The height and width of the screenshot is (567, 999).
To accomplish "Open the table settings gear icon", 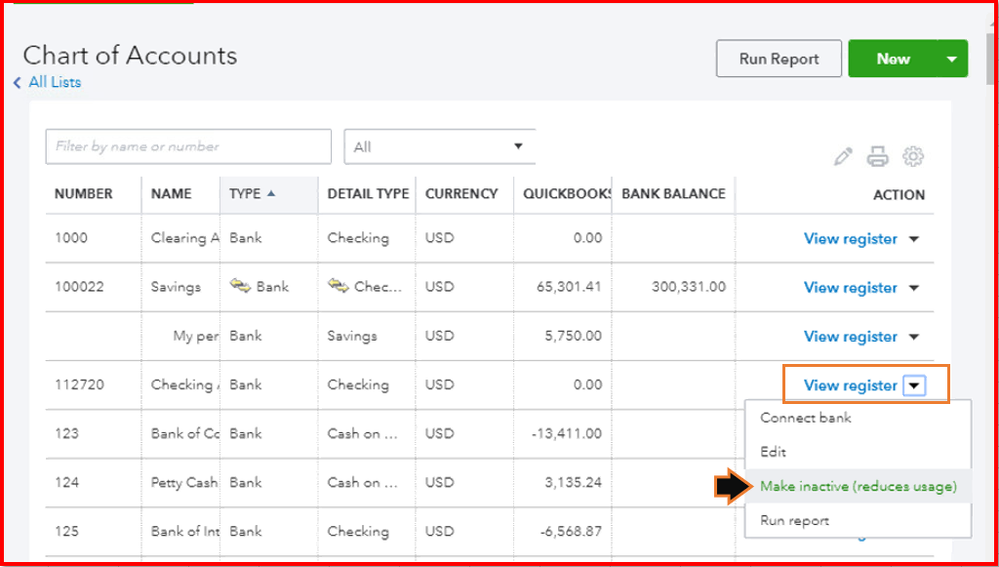I will (912, 157).
